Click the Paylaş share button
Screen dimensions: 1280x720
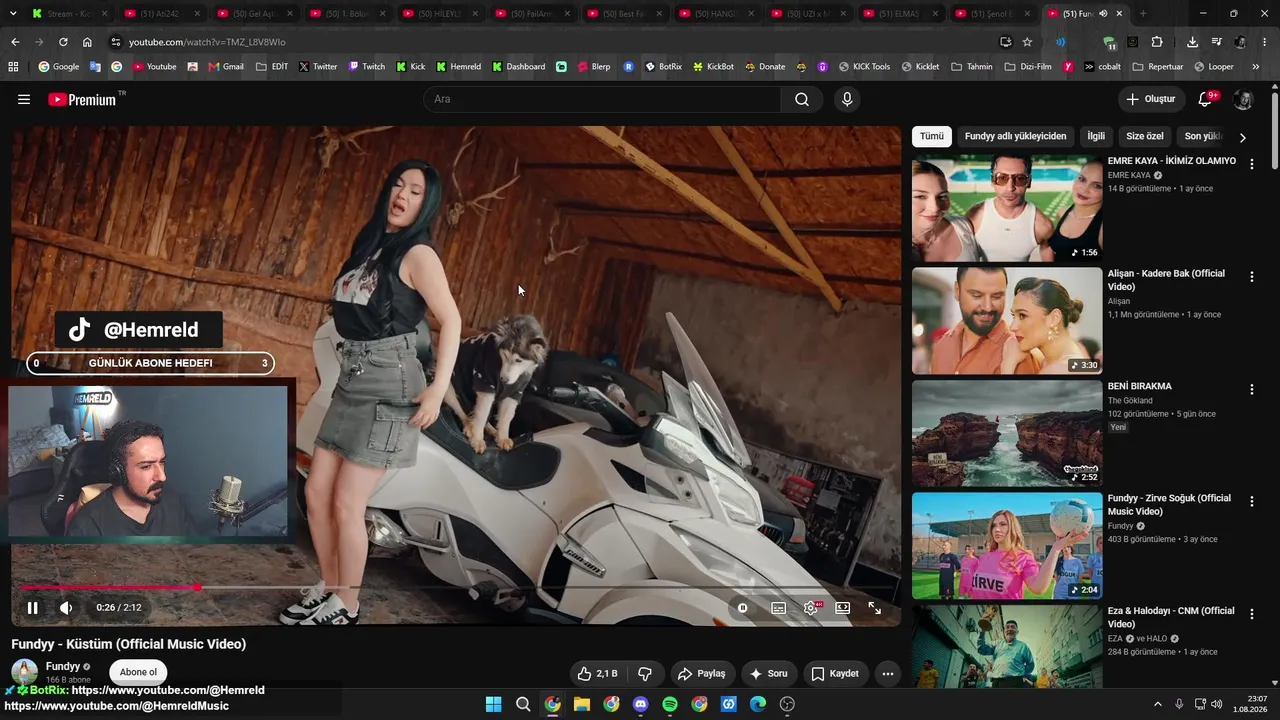tap(703, 673)
